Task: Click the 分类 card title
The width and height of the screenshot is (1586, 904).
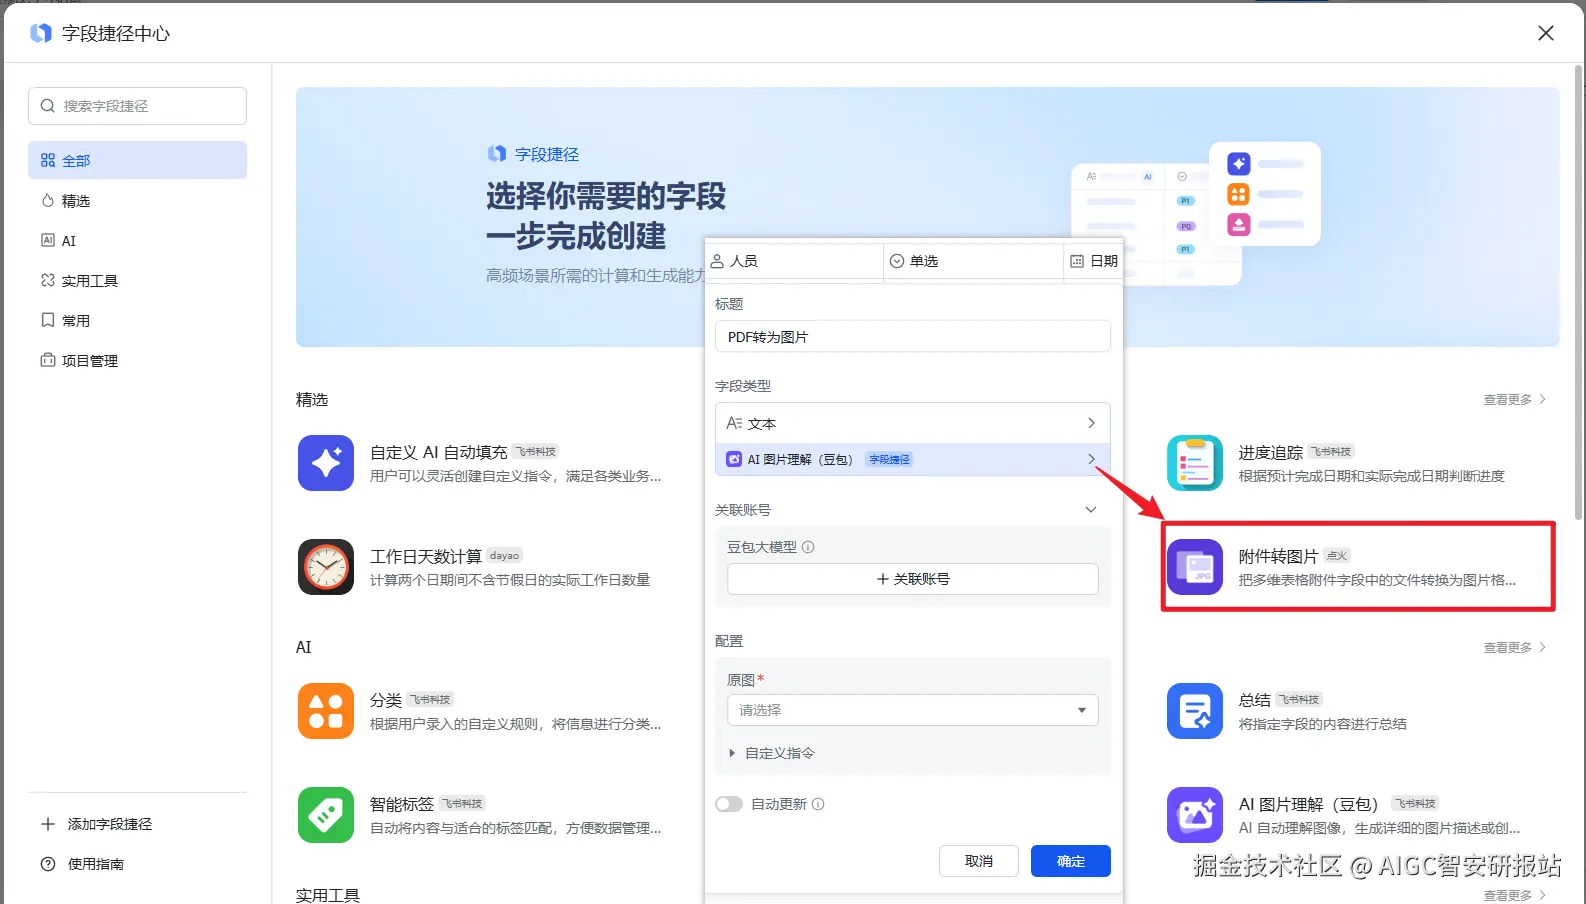Action: tap(386, 700)
